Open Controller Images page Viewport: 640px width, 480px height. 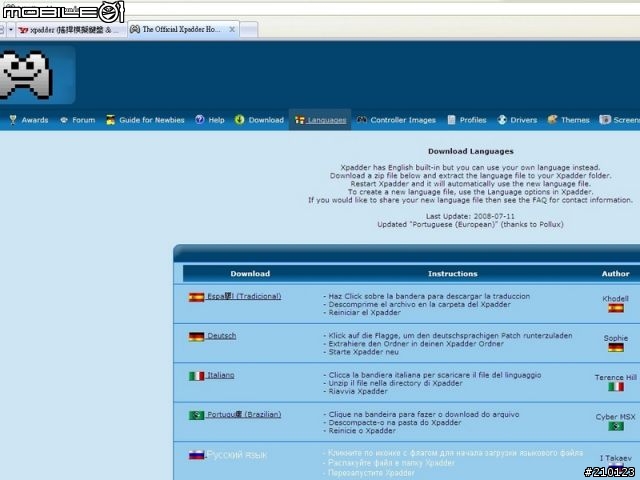point(403,120)
